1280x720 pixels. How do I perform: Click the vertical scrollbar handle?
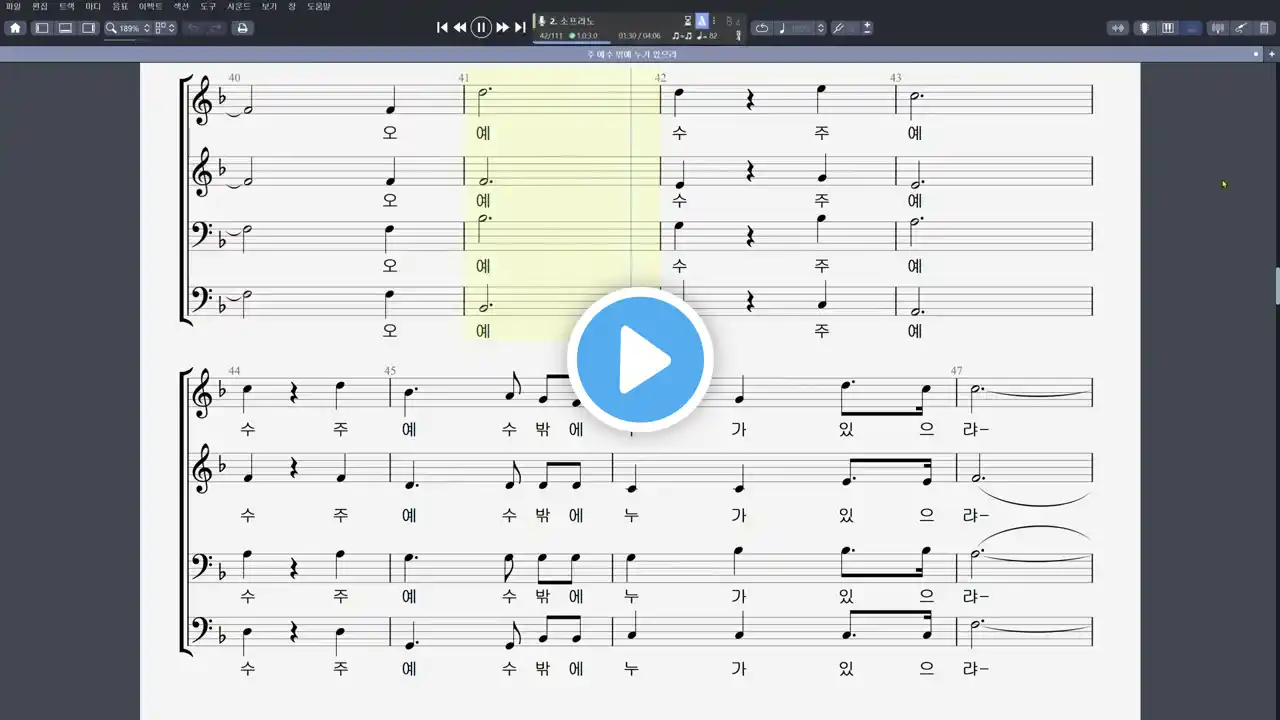click(1276, 285)
